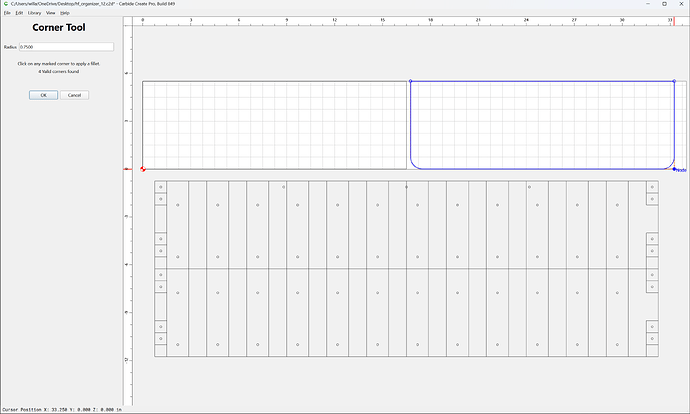
Task: Click the red marker on the left ruler
Action: click(128, 169)
